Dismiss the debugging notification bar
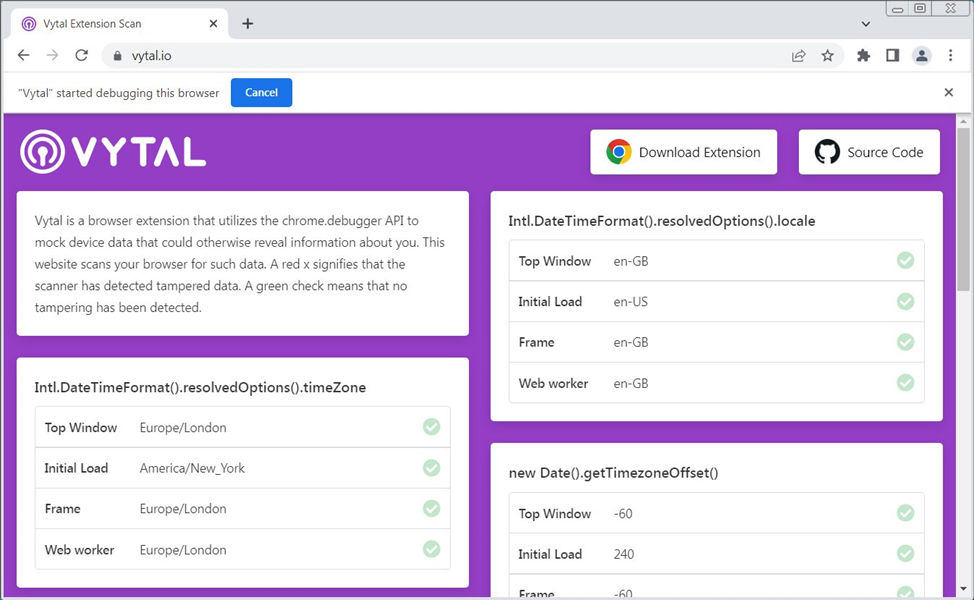 (949, 93)
